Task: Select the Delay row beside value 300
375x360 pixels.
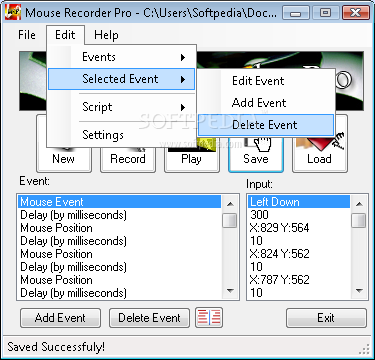Action: pos(119,215)
